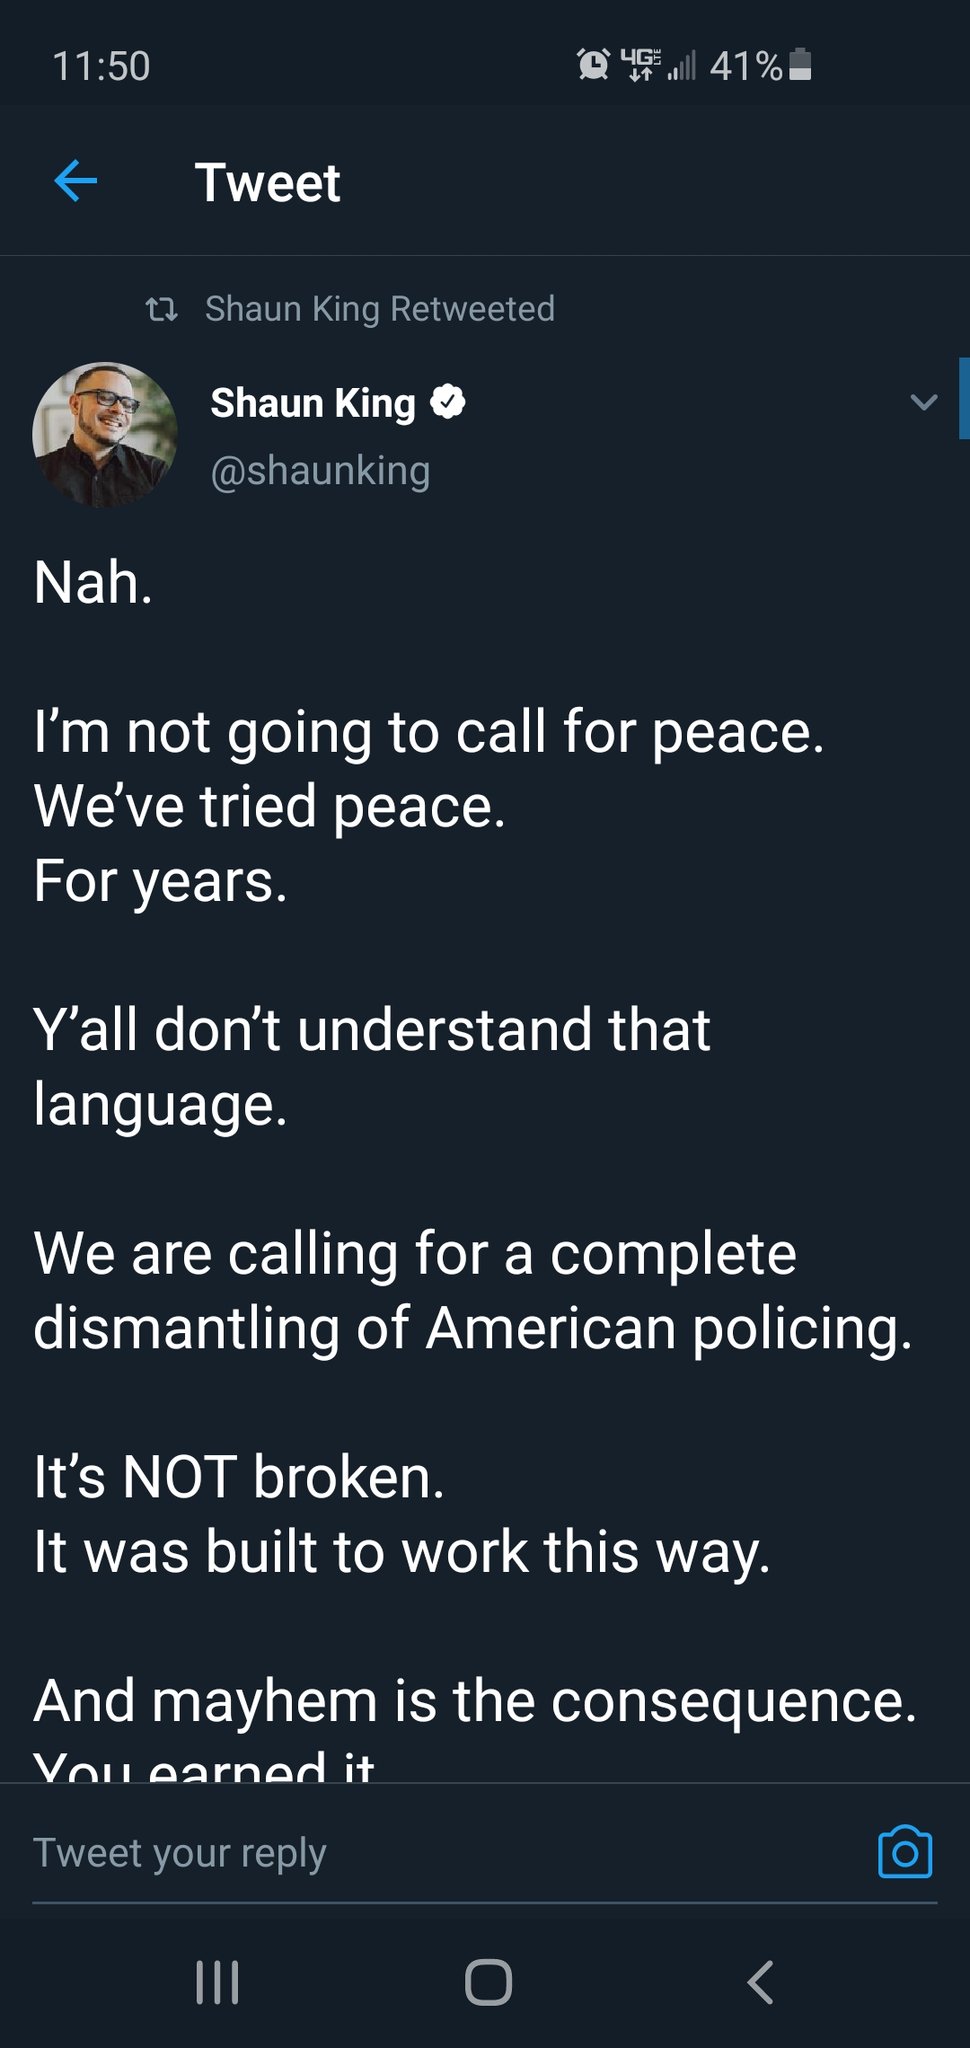Open the Shaun King display name

point(312,403)
